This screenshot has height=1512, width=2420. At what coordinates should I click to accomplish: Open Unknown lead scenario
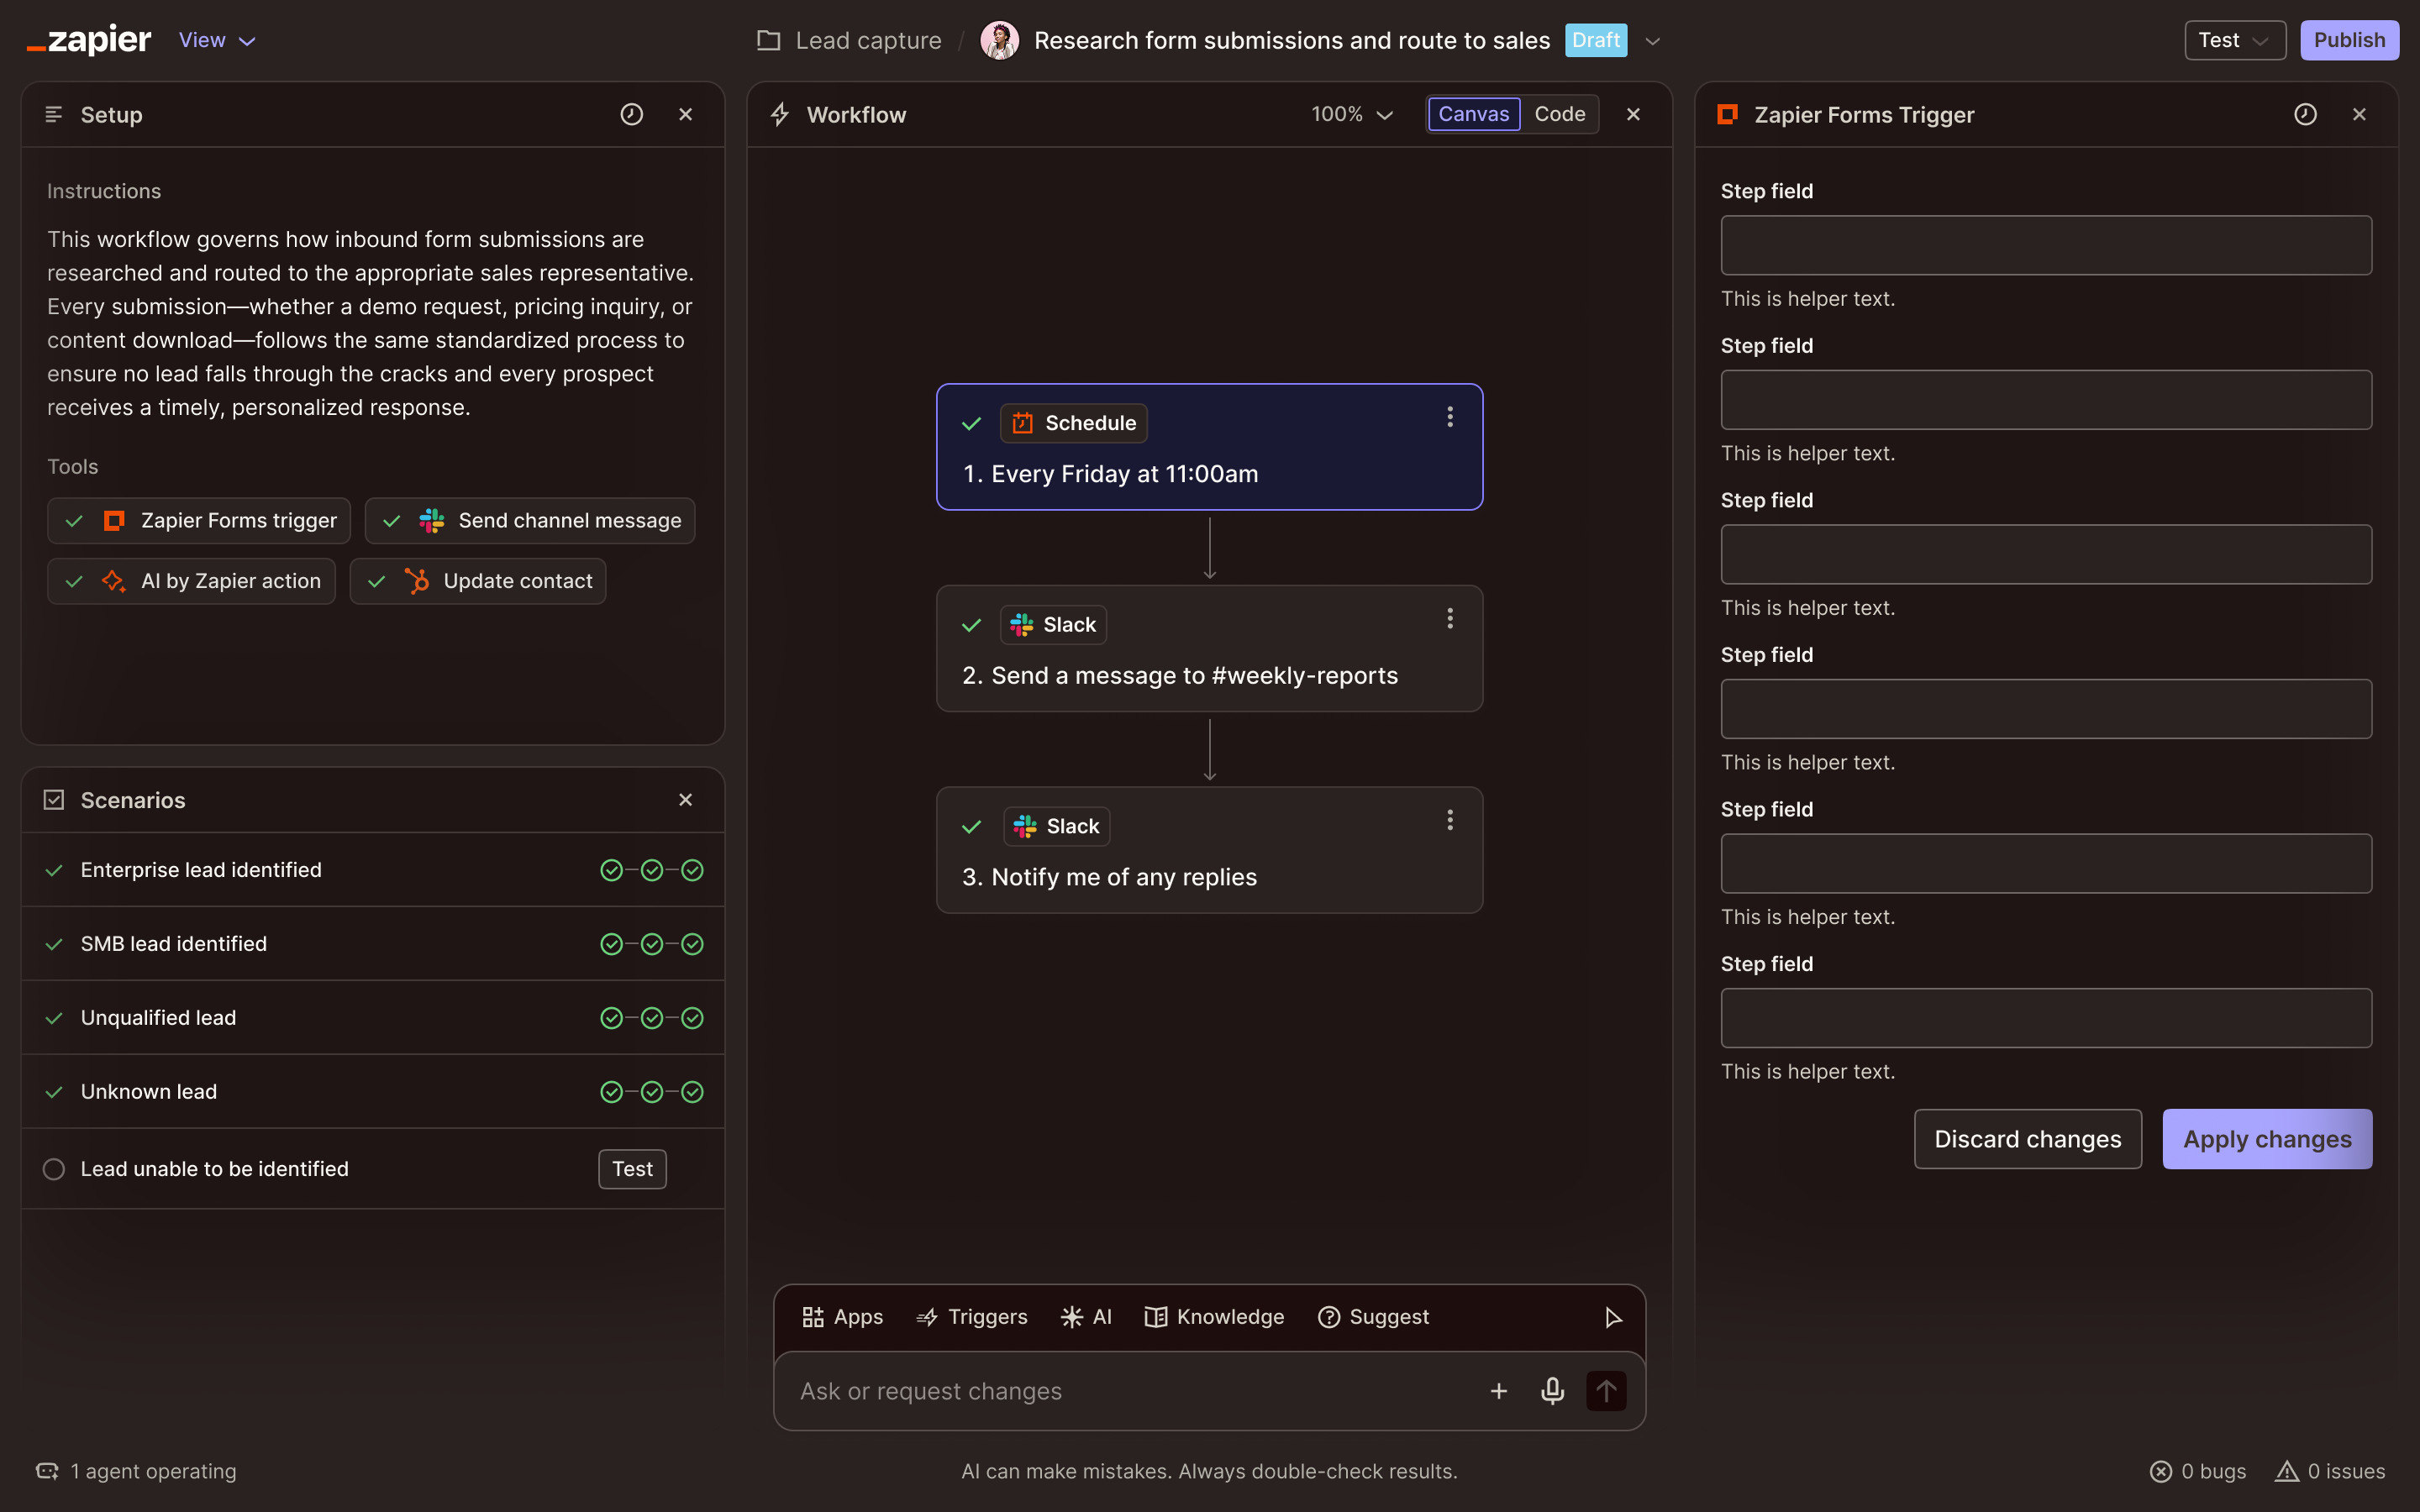click(x=372, y=1091)
